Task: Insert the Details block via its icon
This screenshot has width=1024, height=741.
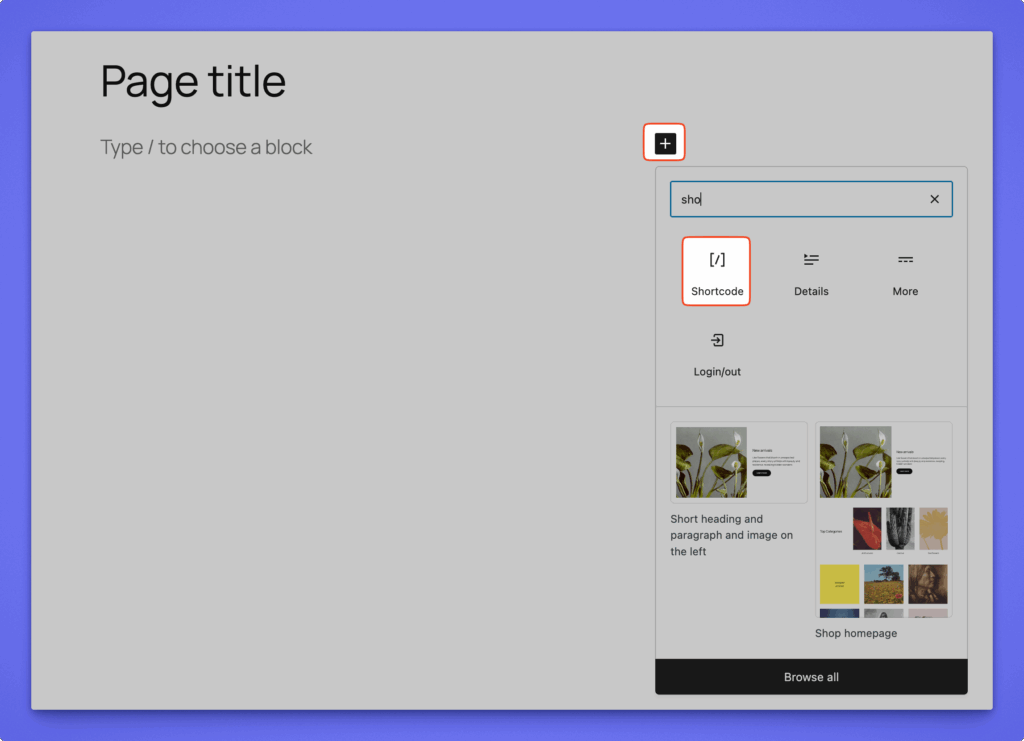Action: [811, 260]
